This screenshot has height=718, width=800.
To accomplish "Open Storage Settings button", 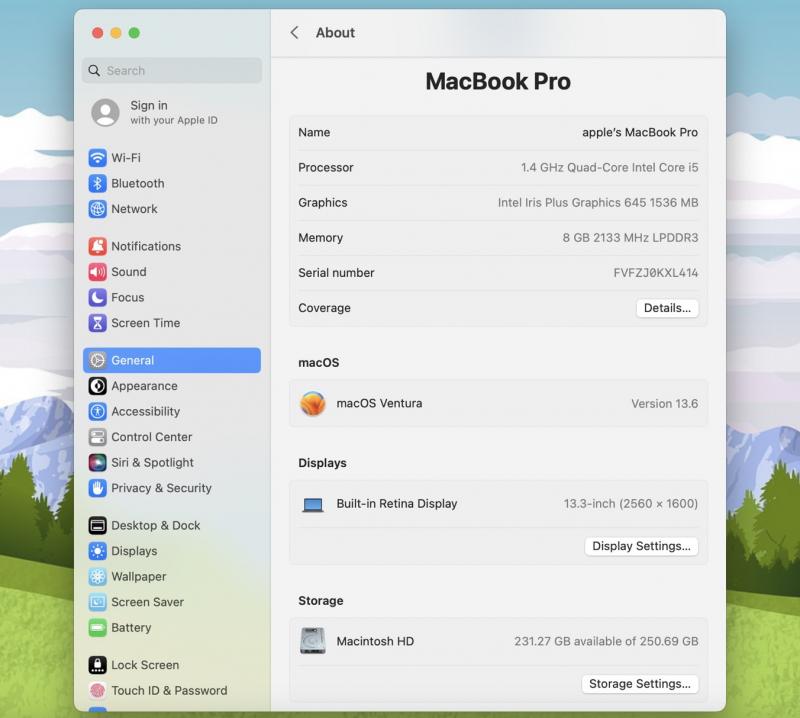I will point(639,684).
